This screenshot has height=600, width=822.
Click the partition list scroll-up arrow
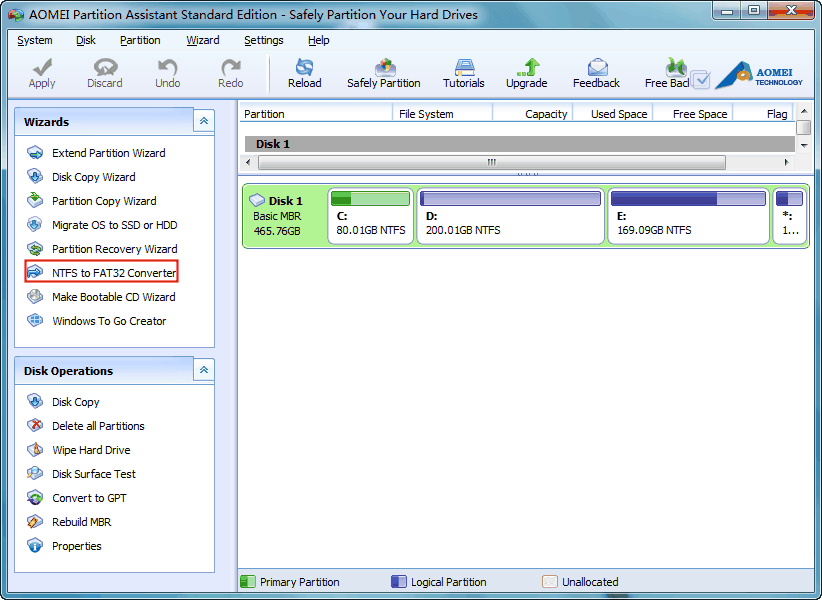pyautogui.click(x=804, y=111)
